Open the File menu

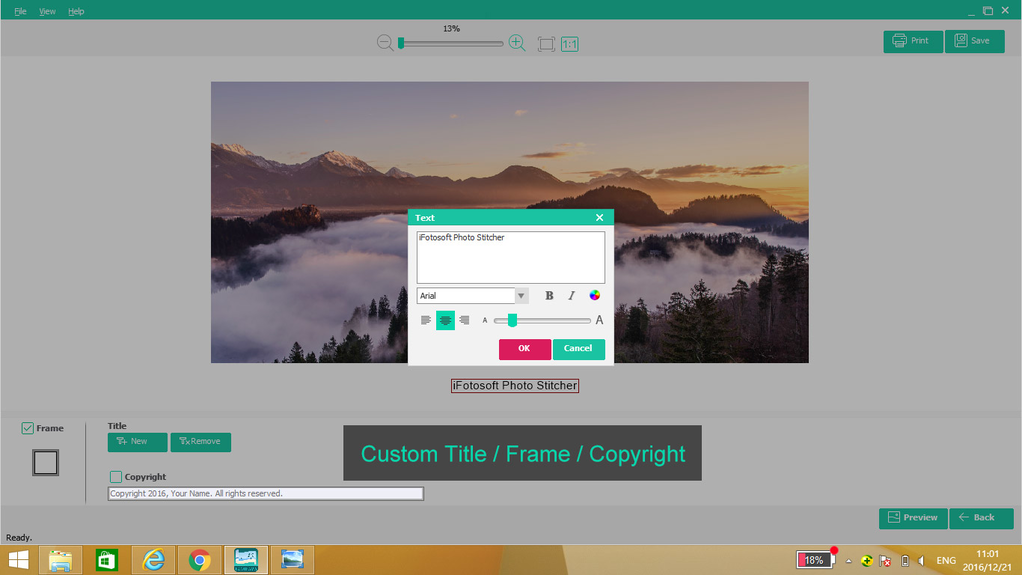(20, 11)
